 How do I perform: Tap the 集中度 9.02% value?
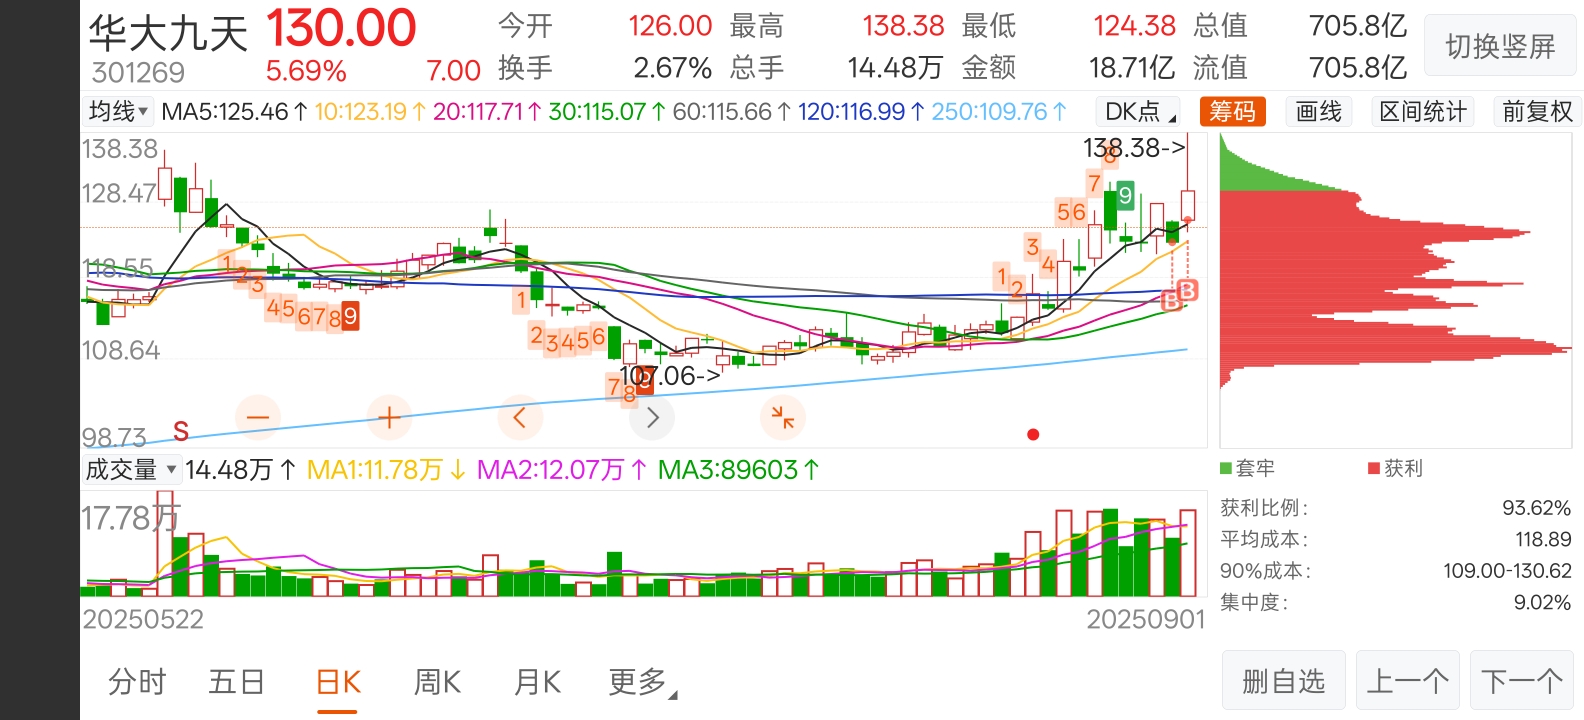click(1542, 602)
